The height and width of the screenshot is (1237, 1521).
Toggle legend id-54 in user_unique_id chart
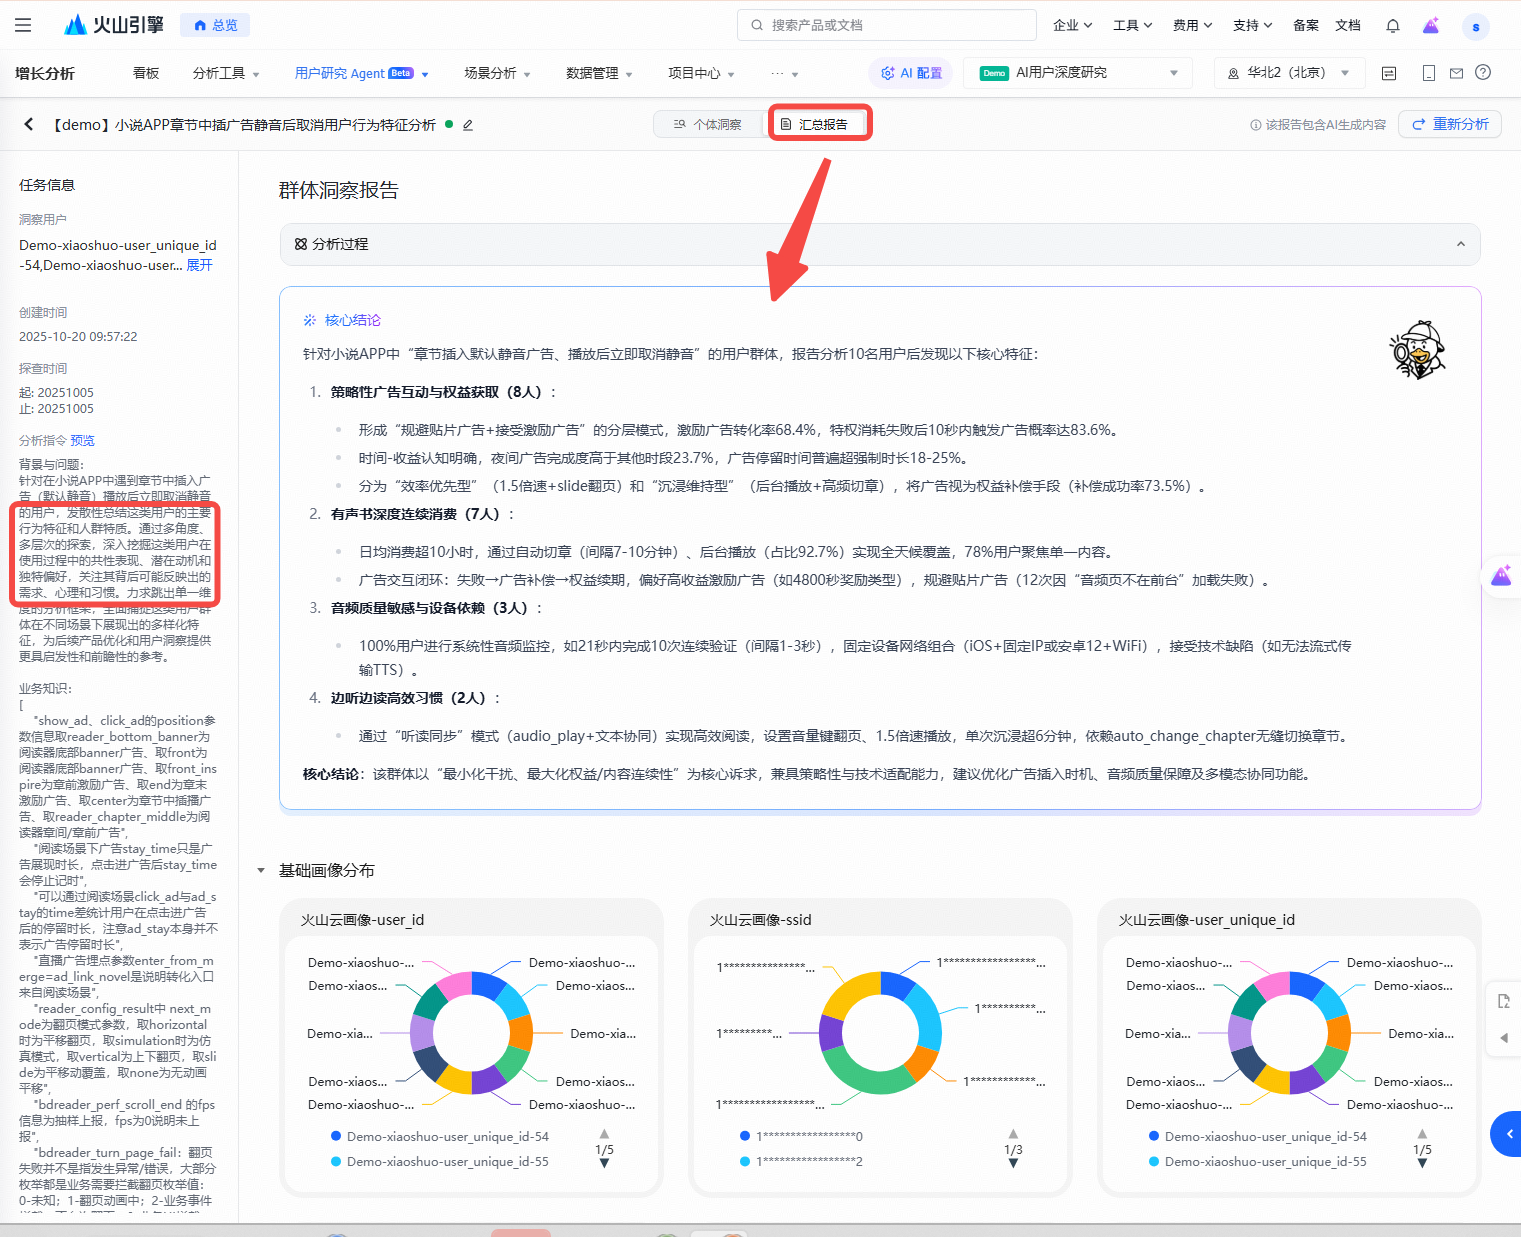[1258, 1136]
